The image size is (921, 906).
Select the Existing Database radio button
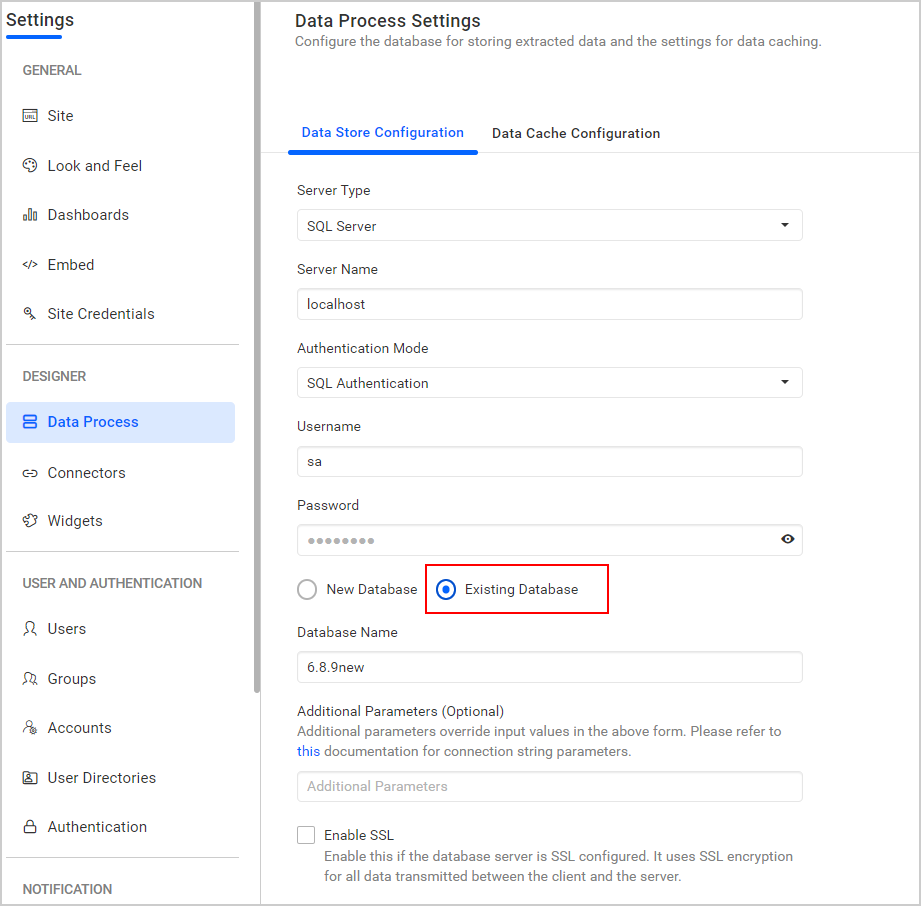(446, 590)
